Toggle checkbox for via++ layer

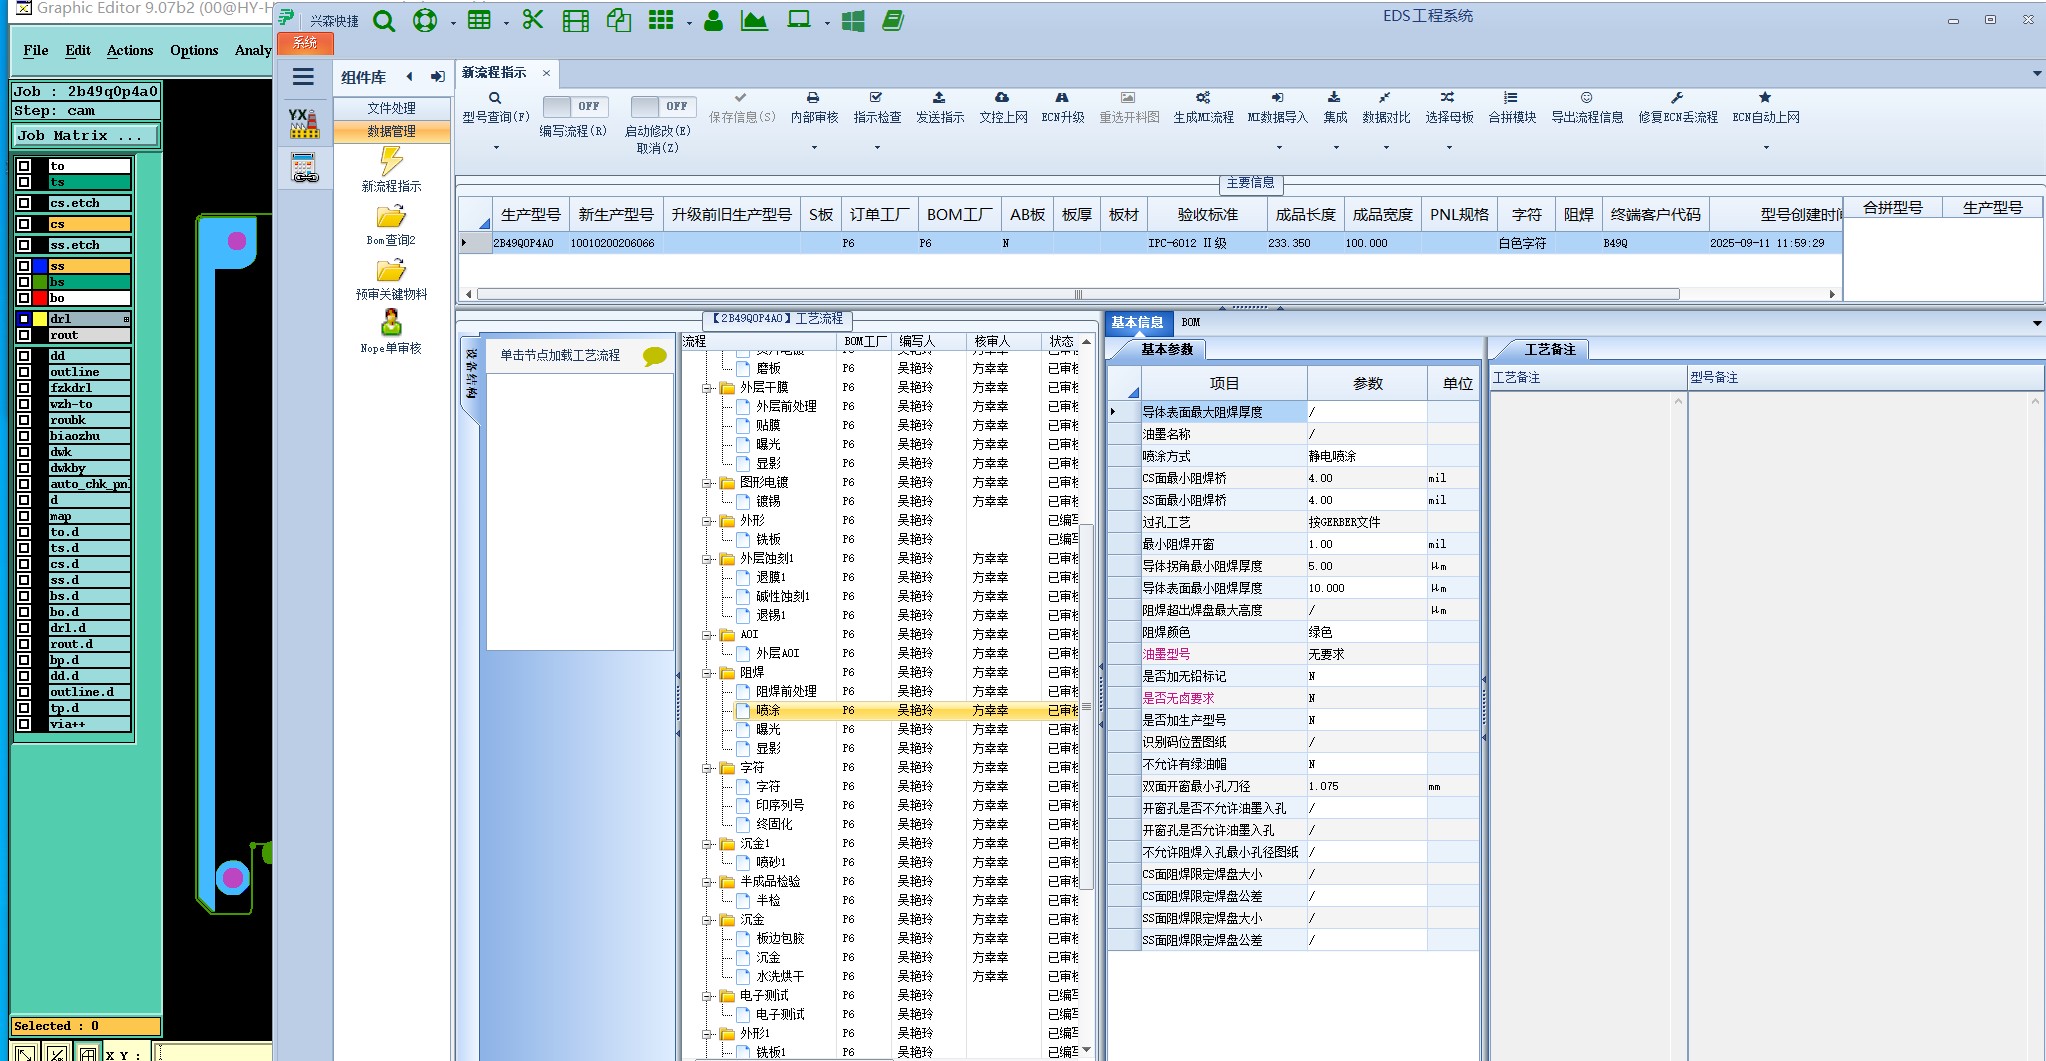[24, 724]
